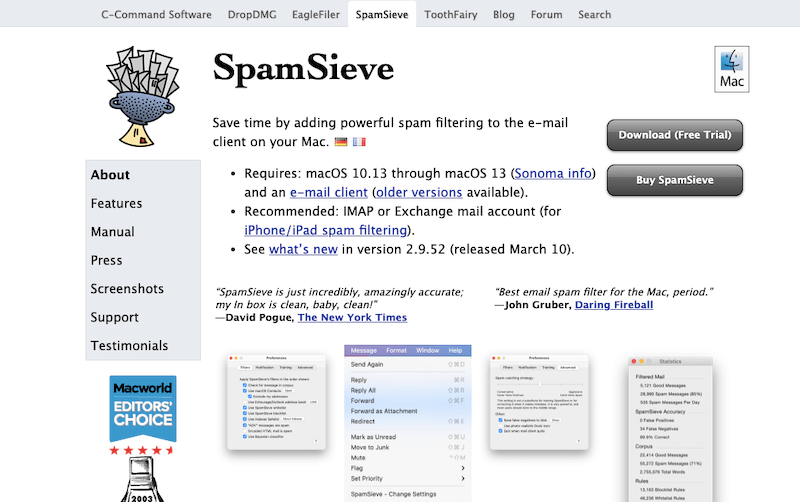Open the e-mail client link
Image resolution: width=800 pixels, height=502 pixels.
click(329, 192)
